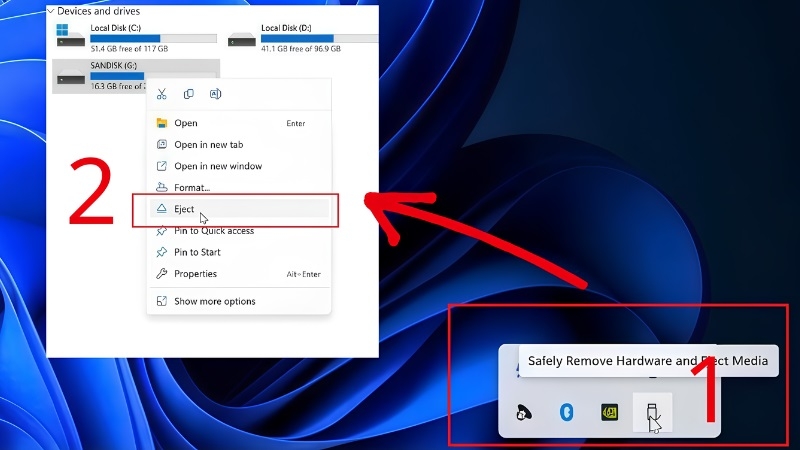Click the NVIDIA tray icon
The image size is (800, 450).
point(609,412)
